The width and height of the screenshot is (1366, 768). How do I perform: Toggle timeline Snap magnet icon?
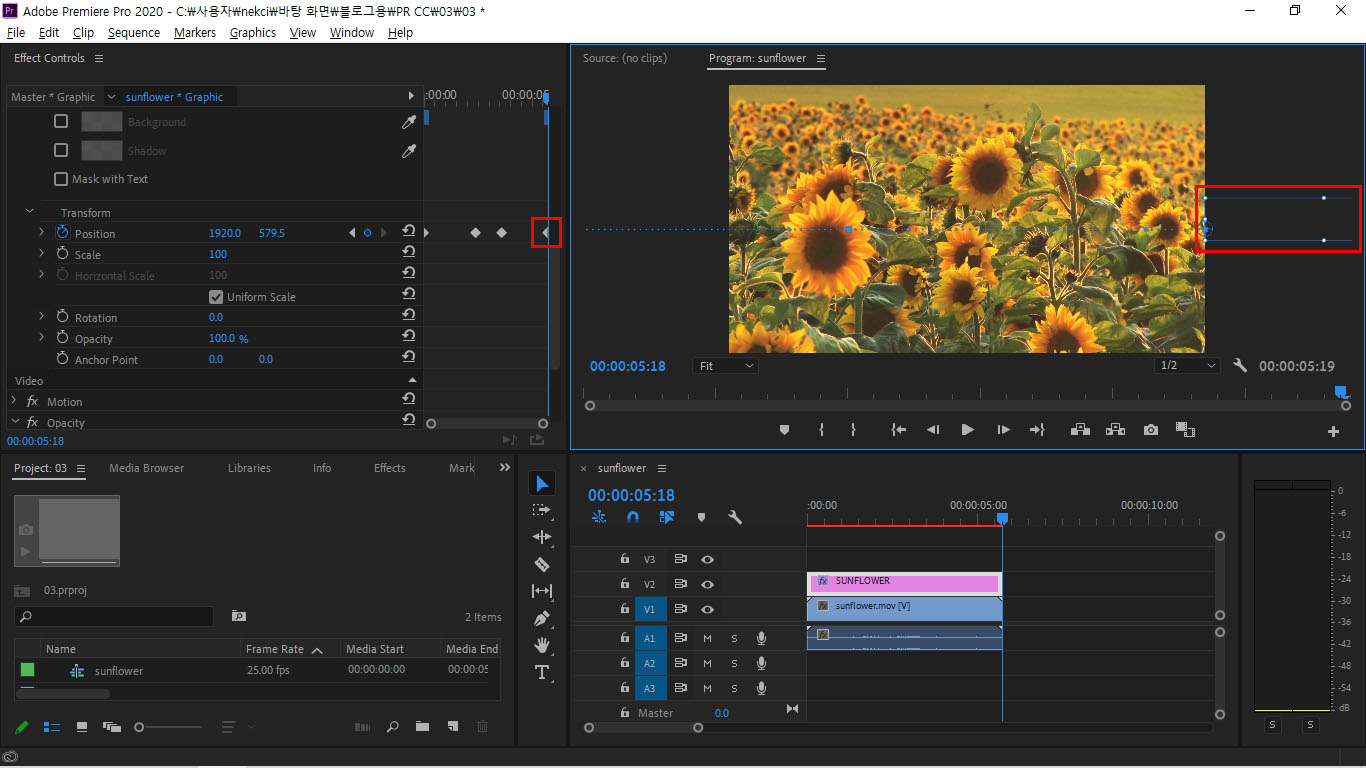coord(633,517)
